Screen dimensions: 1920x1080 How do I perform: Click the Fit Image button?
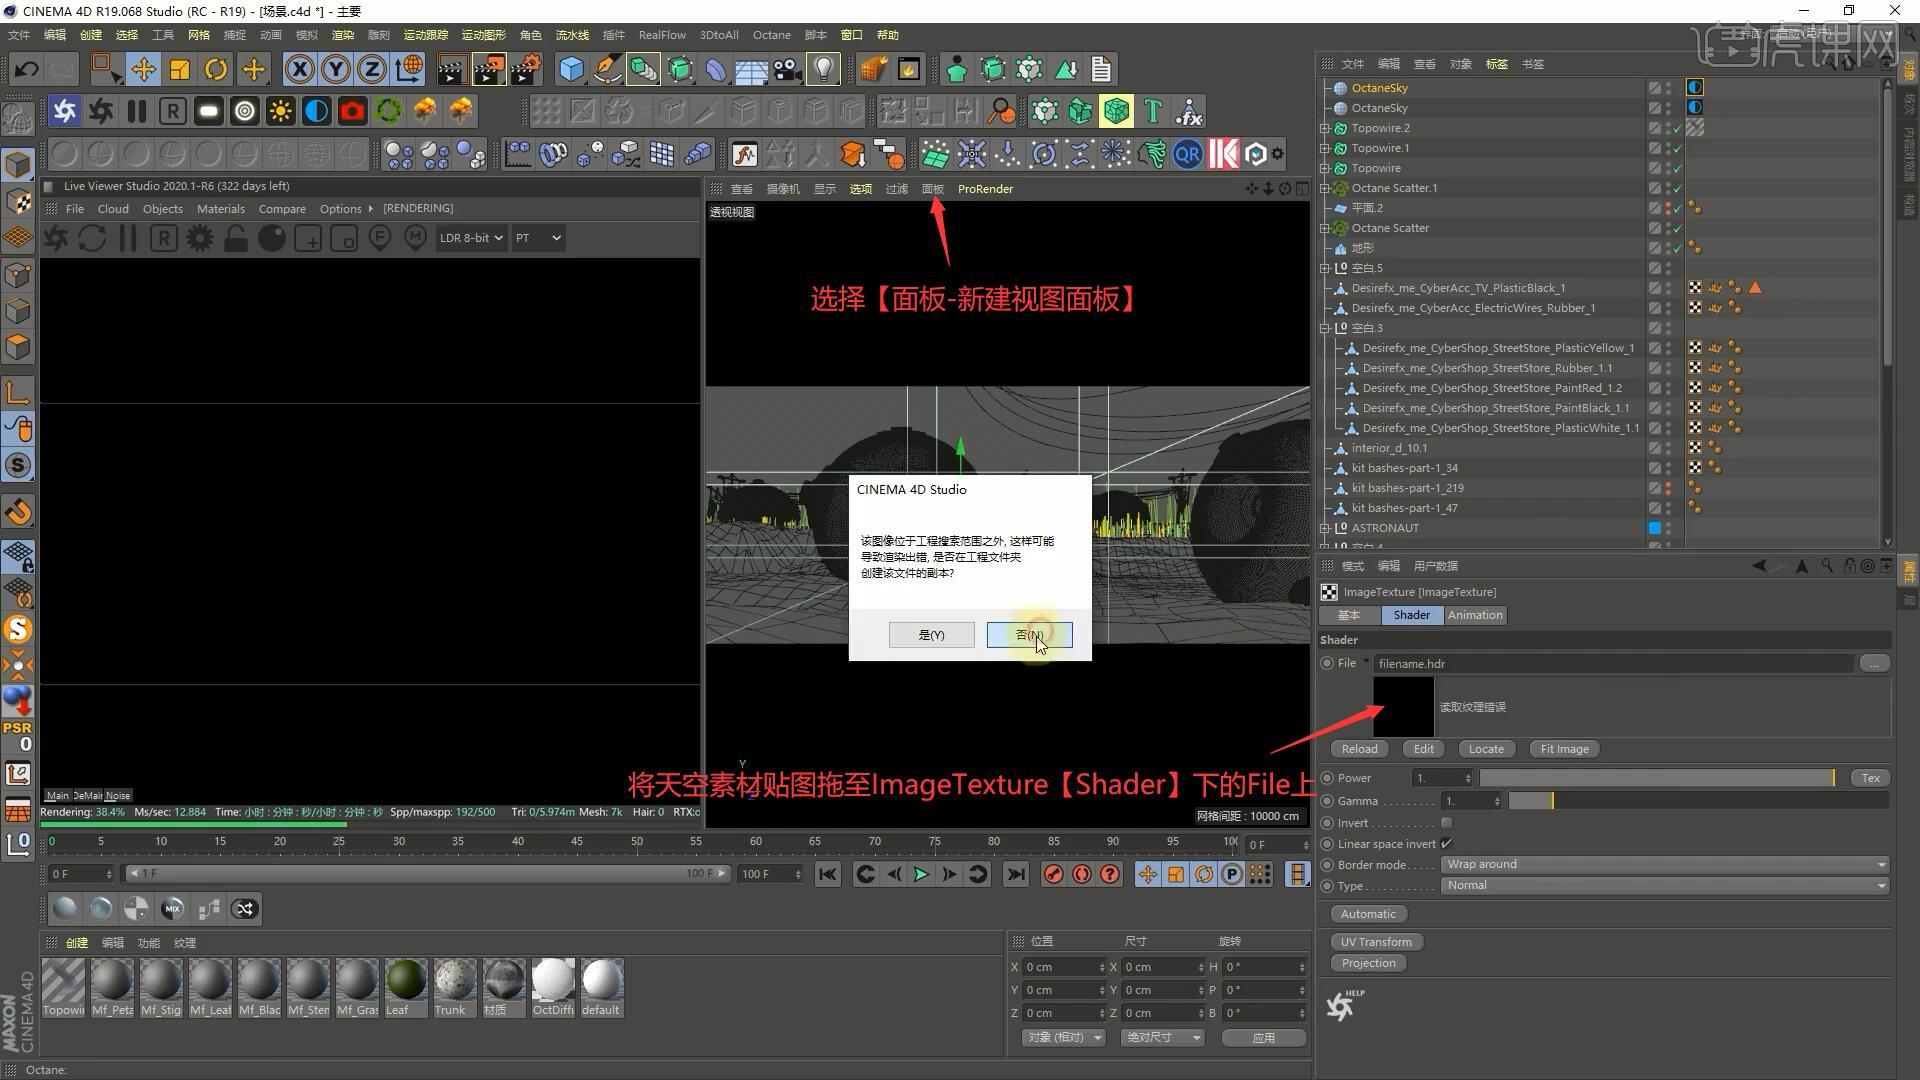(x=1564, y=749)
